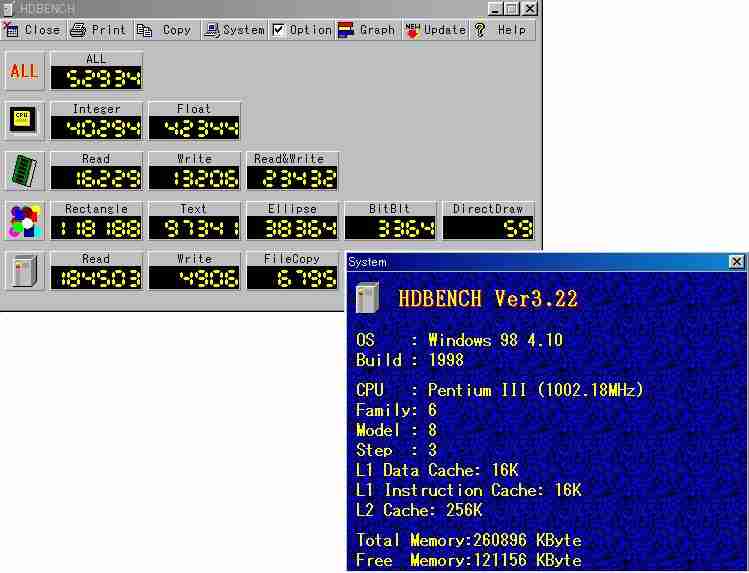This screenshot has width=749, height=573.
Task: Click the Close toolbar button in HDBENCH
Action: click(32, 30)
